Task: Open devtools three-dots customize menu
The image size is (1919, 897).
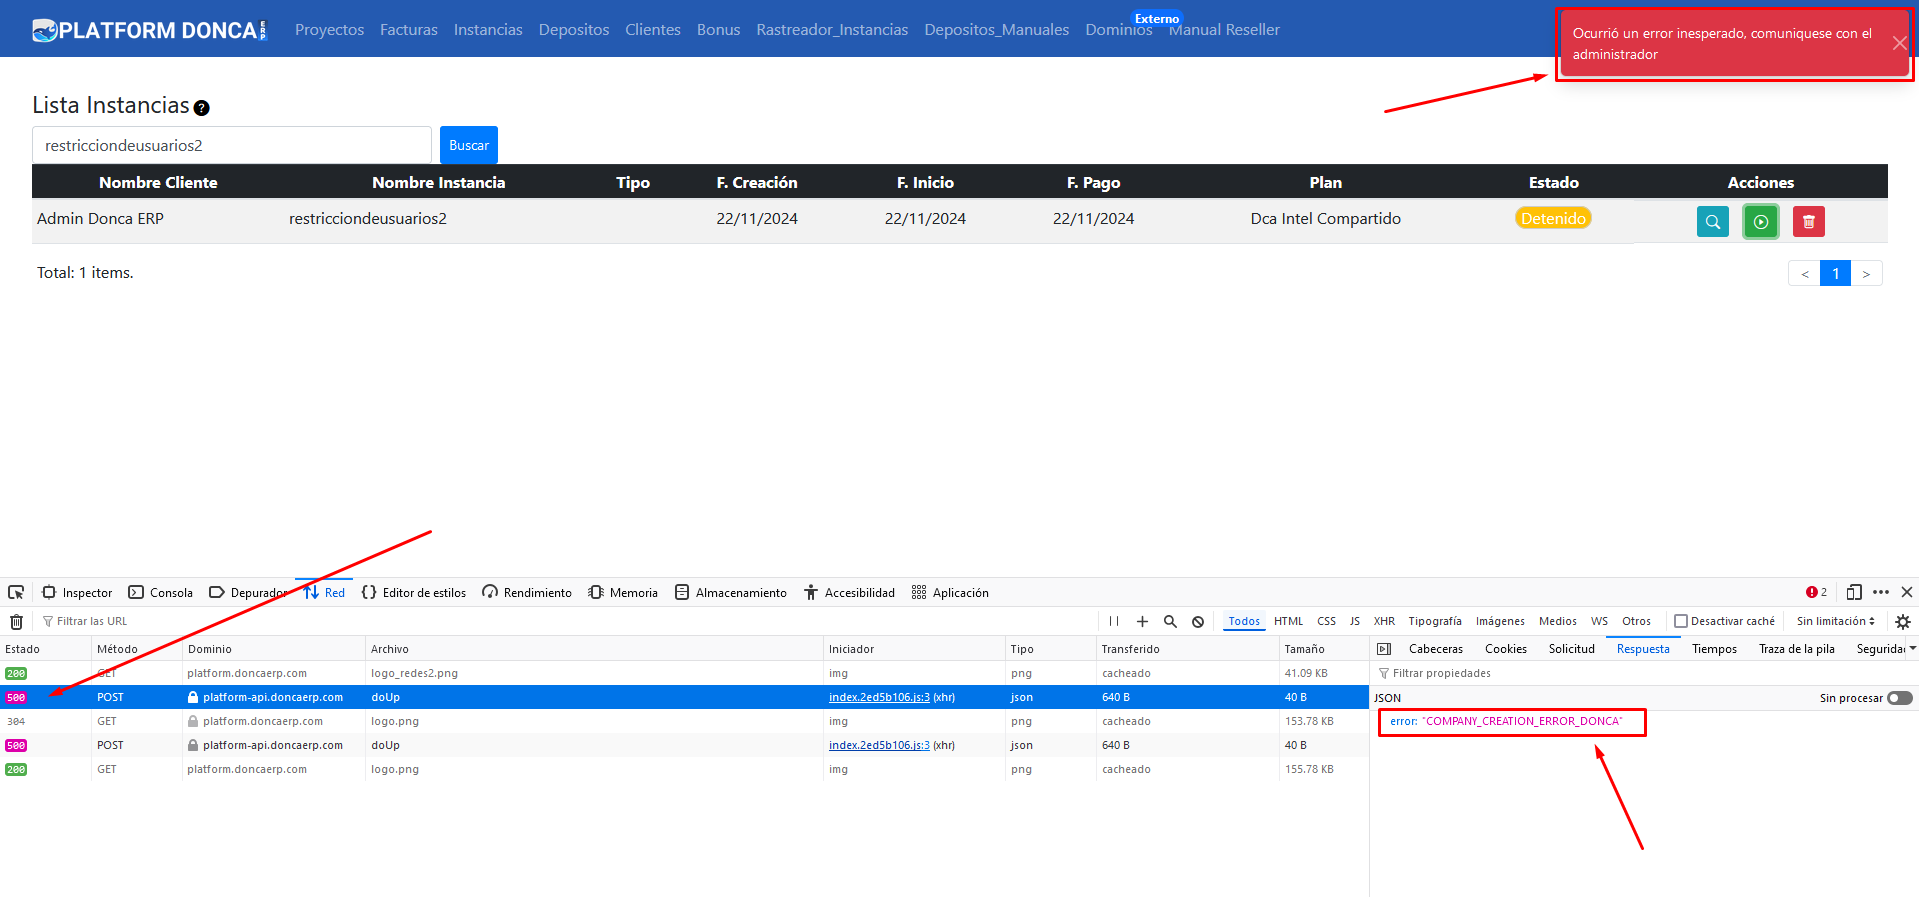Action: click(1880, 592)
